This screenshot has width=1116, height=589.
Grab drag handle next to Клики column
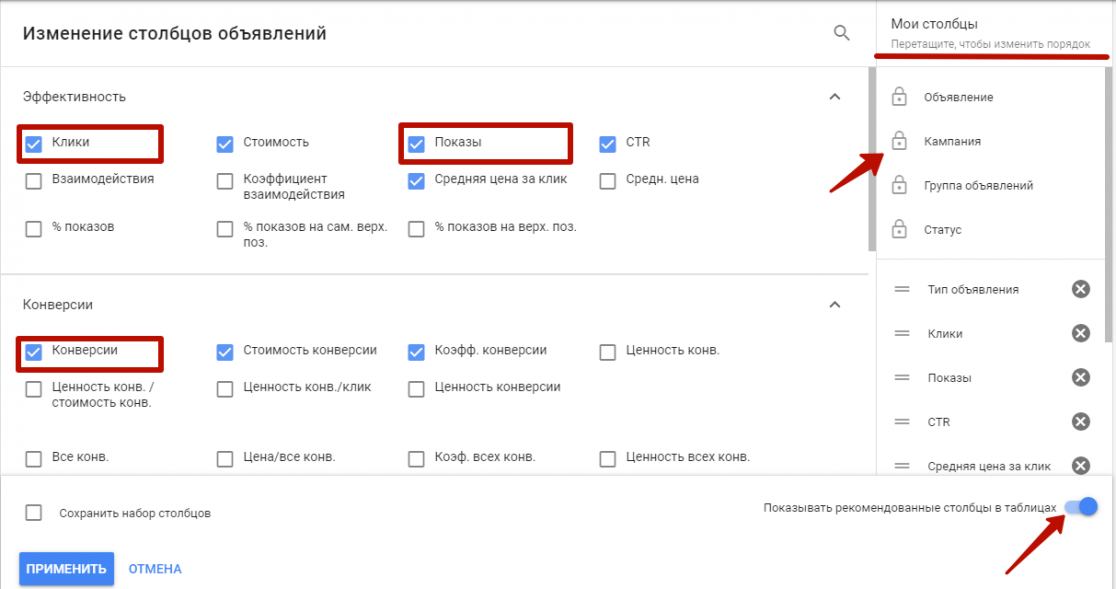coord(902,333)
